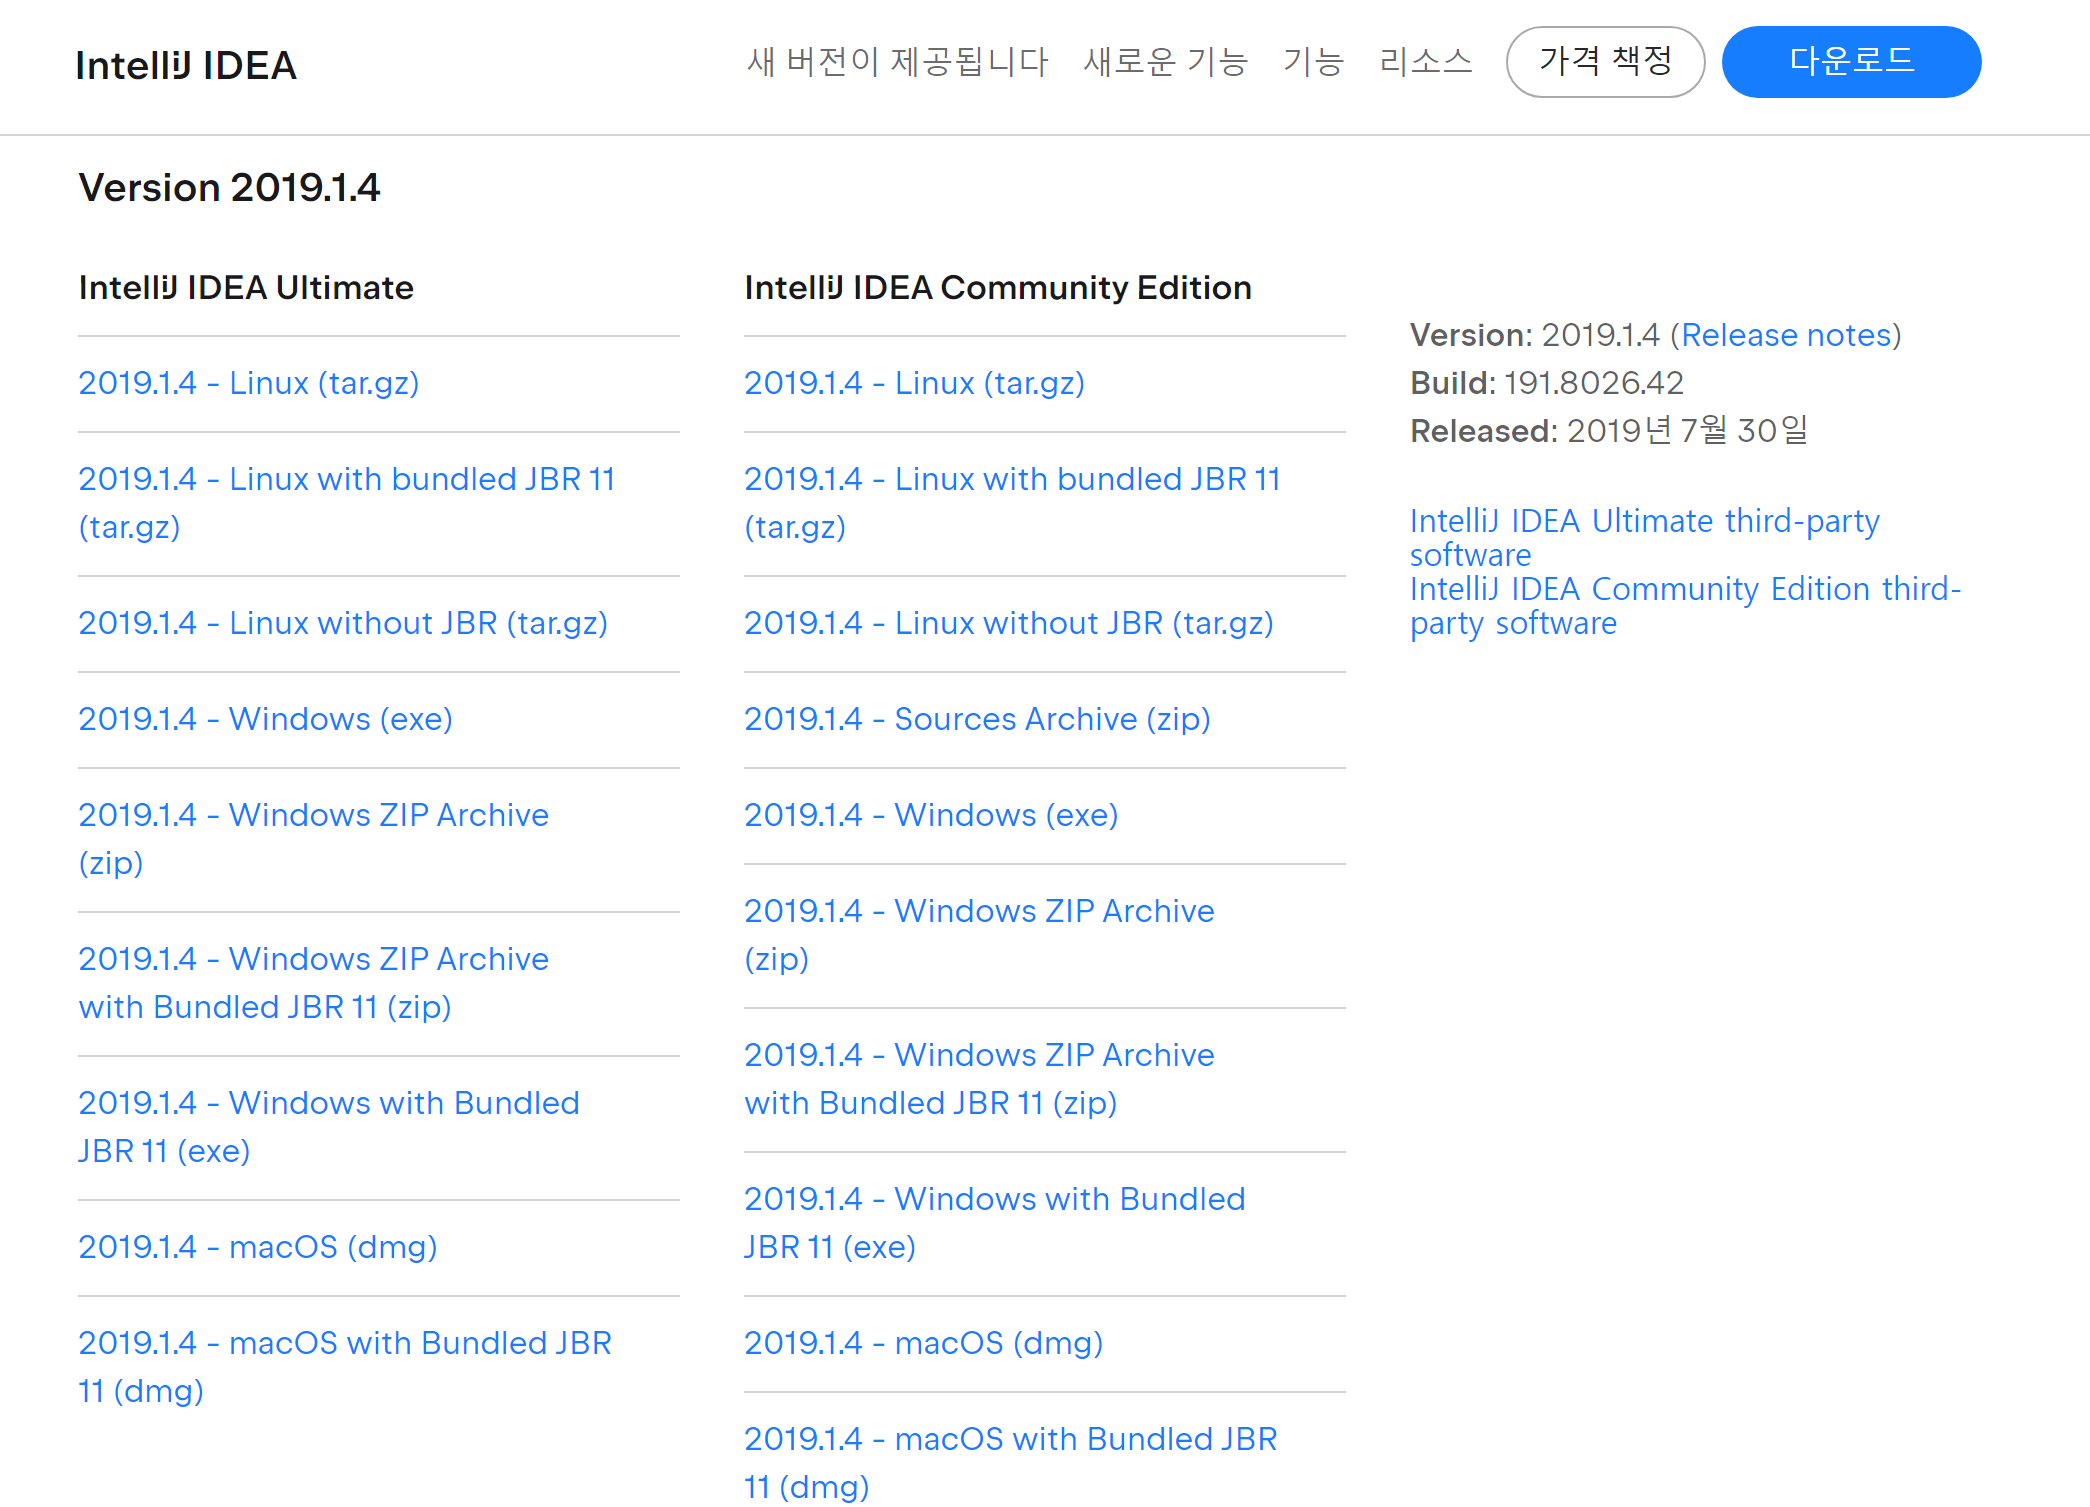The width and height of the screenshot is (2090, 1507).
Task: Download Ultimate macOS (dmg)
Action: tap(258, 1247)
